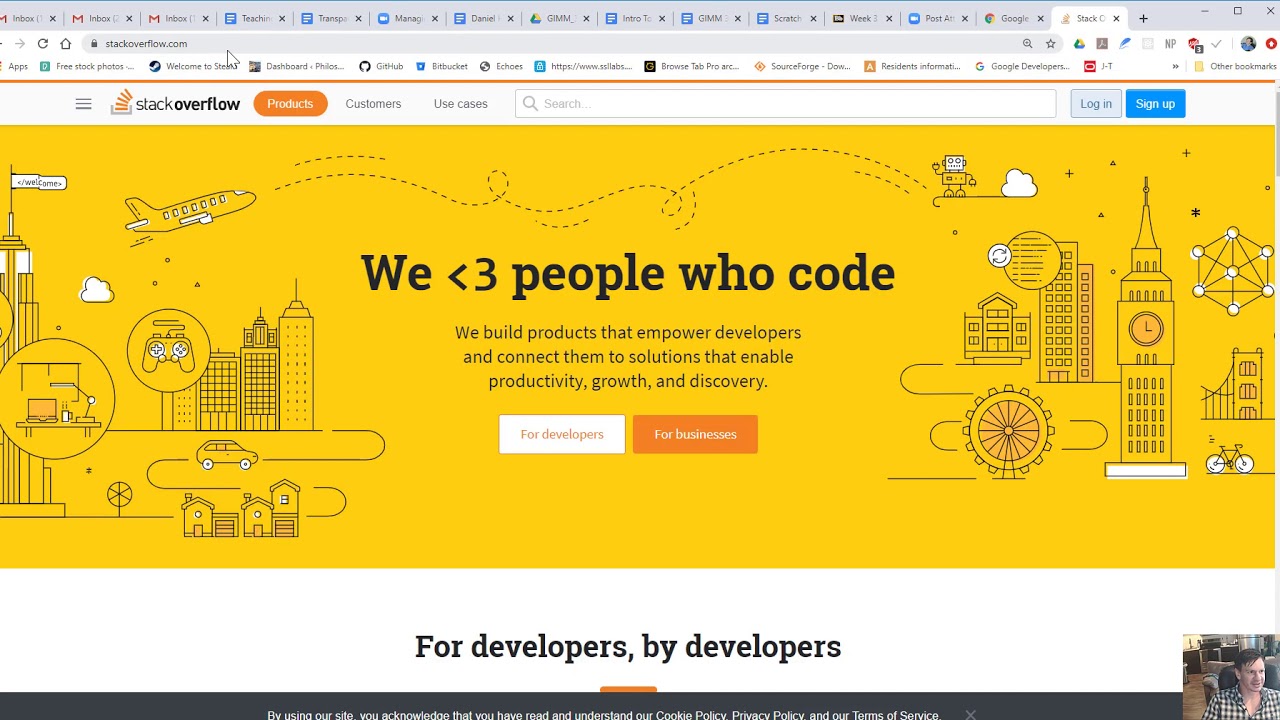Open the Google Drive extension icon
Viewport: 1280px width, 720px height.
pyautogui.click(x=1079, y=44)
